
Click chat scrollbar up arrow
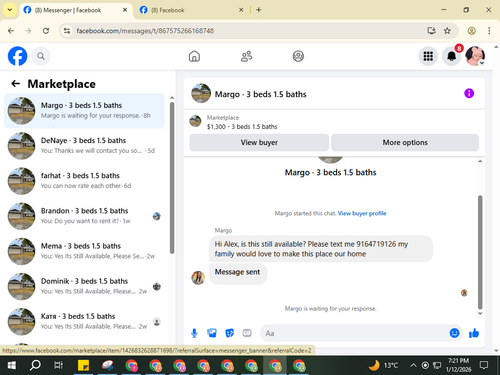pos(480,161)
